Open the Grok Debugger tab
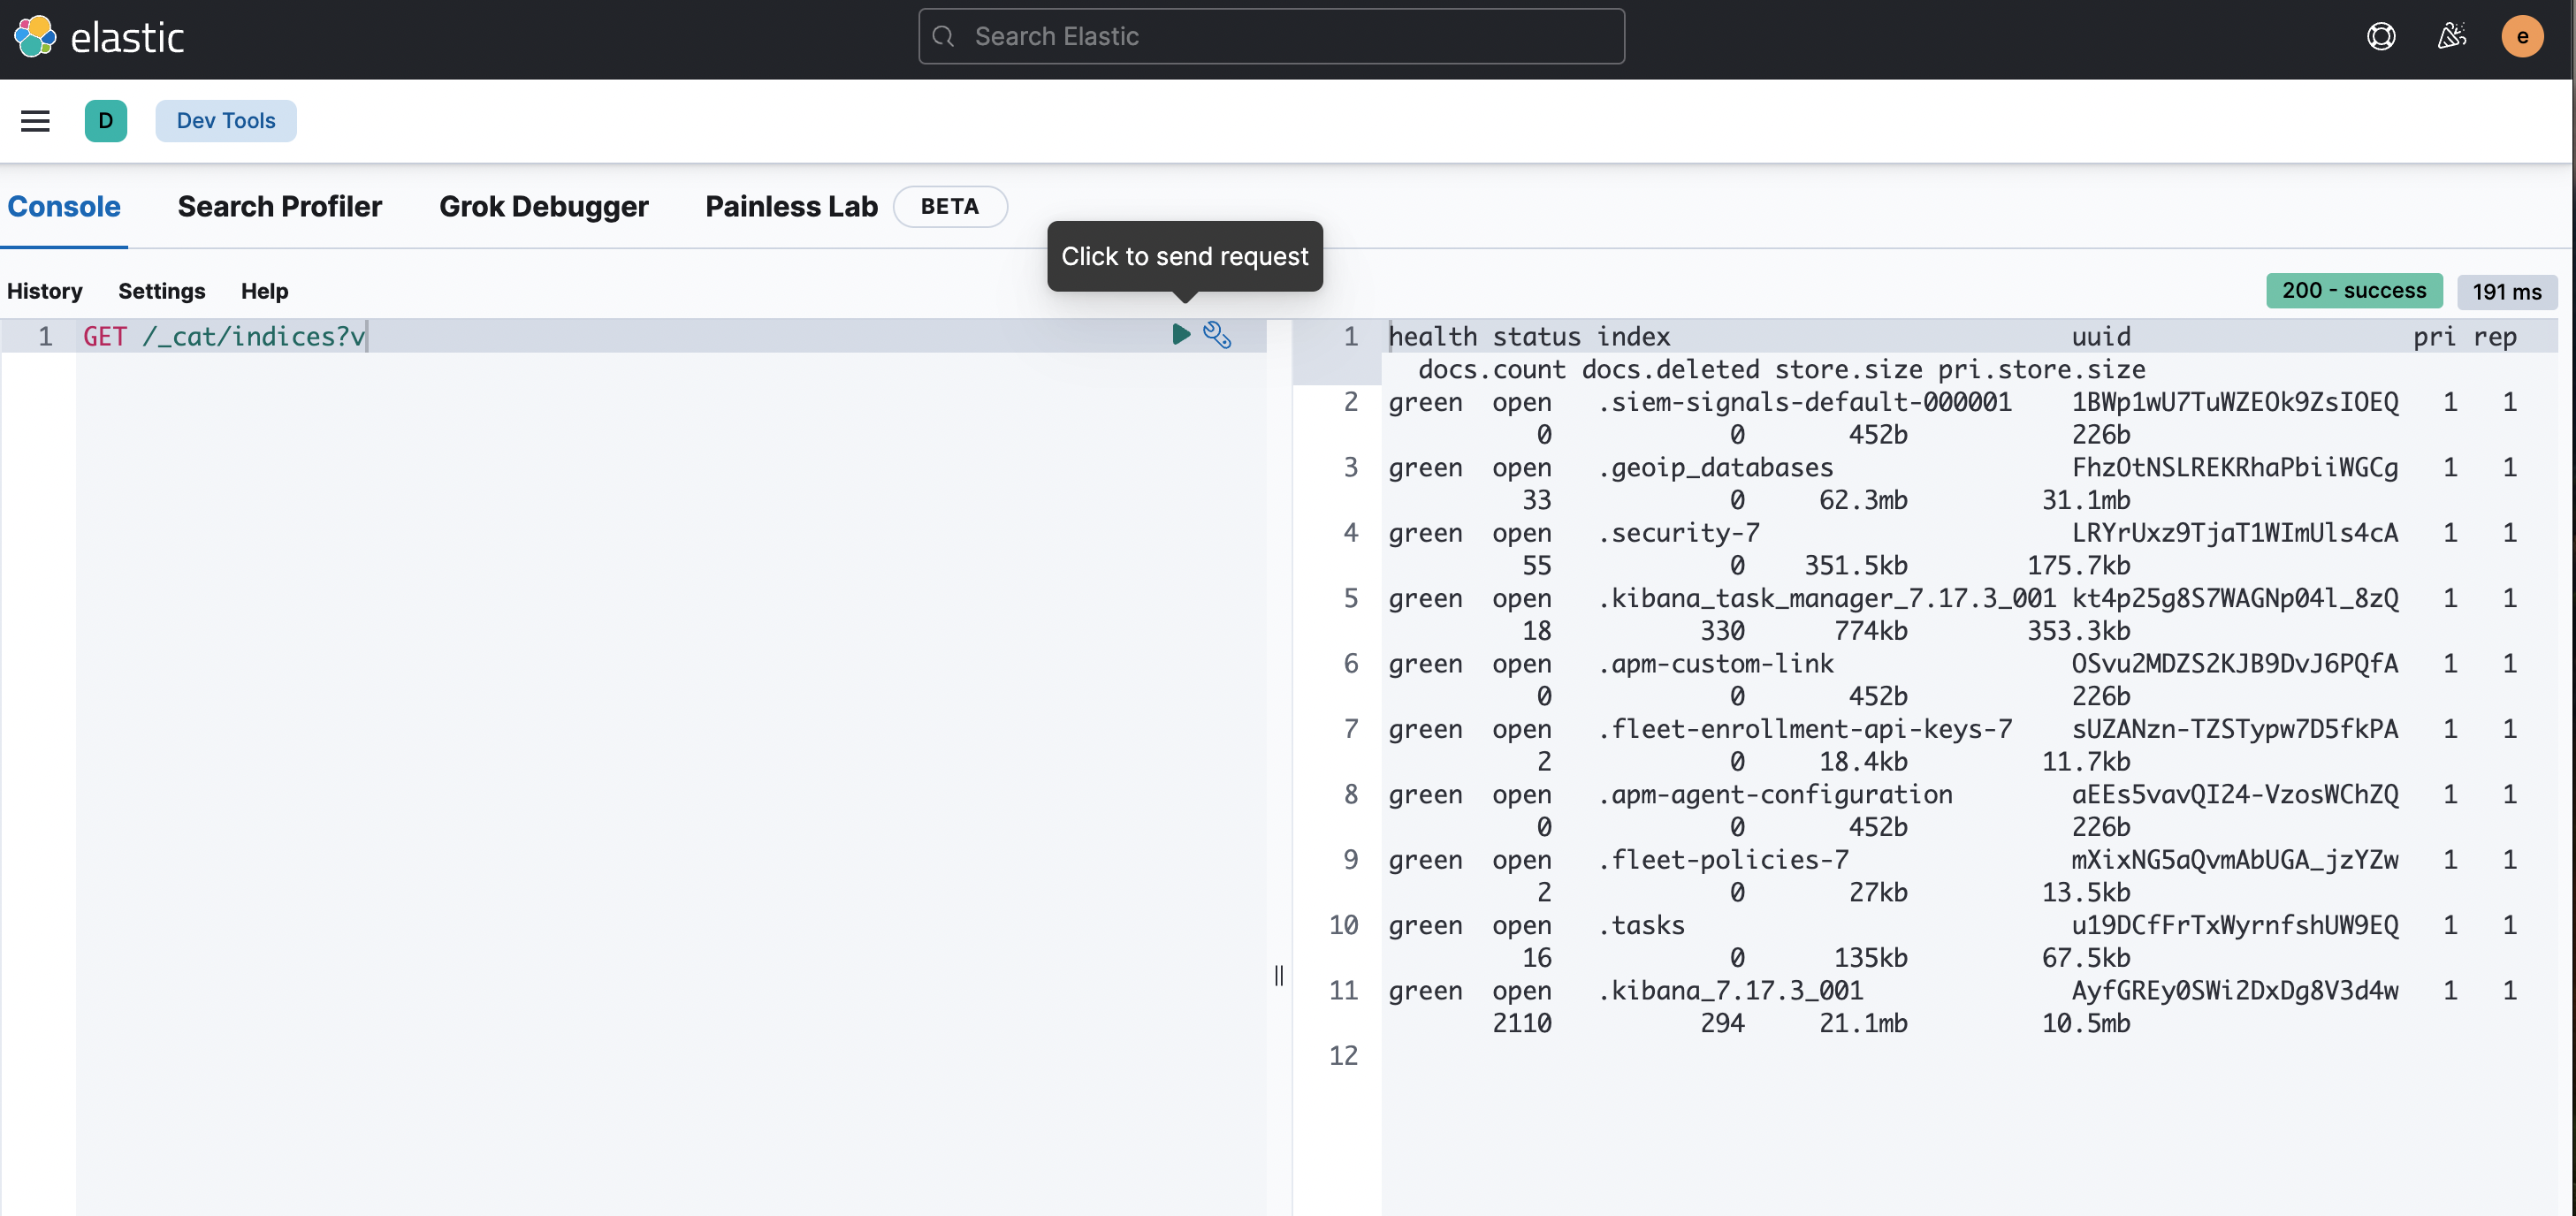 point(543,206)
